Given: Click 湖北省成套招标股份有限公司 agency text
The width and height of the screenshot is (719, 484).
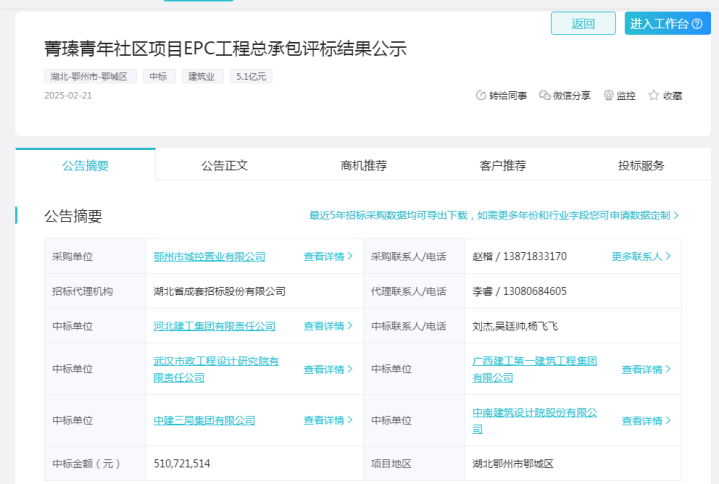Looking at the screenshot, I should click(220, 291).
